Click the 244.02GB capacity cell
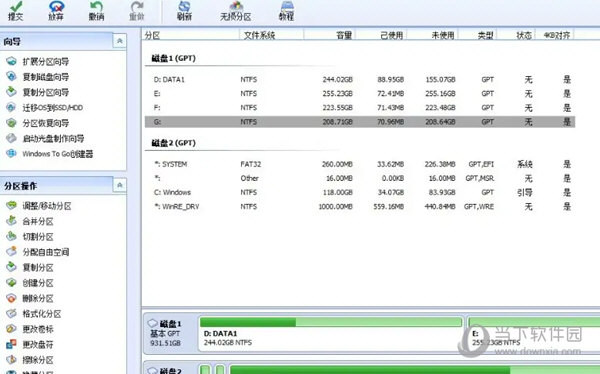This screenshot has height=374, width=600. point(337,80)
